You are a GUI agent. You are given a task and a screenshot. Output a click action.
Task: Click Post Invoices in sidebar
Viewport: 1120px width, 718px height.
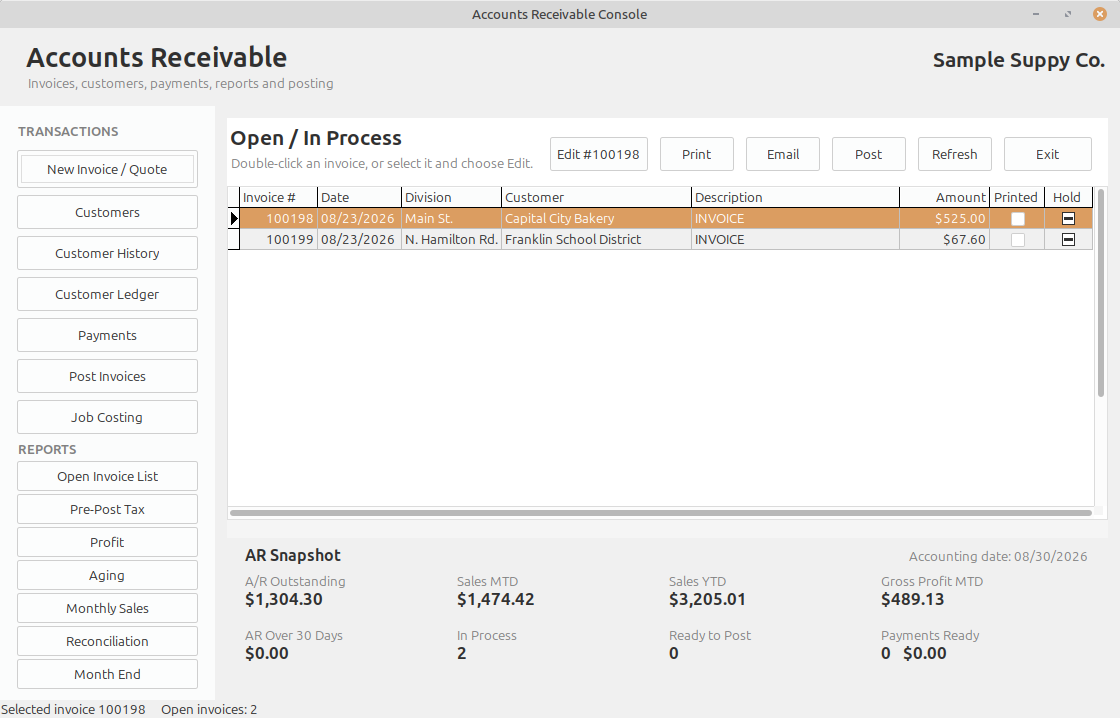[x=107, y=377]
